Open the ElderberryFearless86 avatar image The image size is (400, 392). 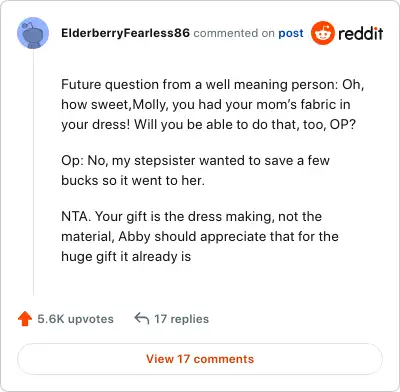click(33, 33)
